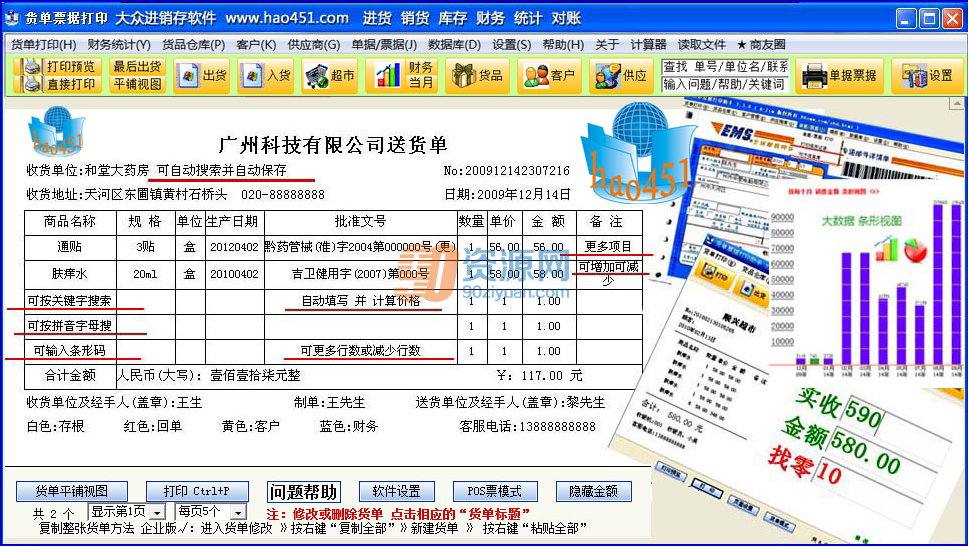Switch to POS票模式
The width and height of the screenshot is (969, 547).
(495, 491)
